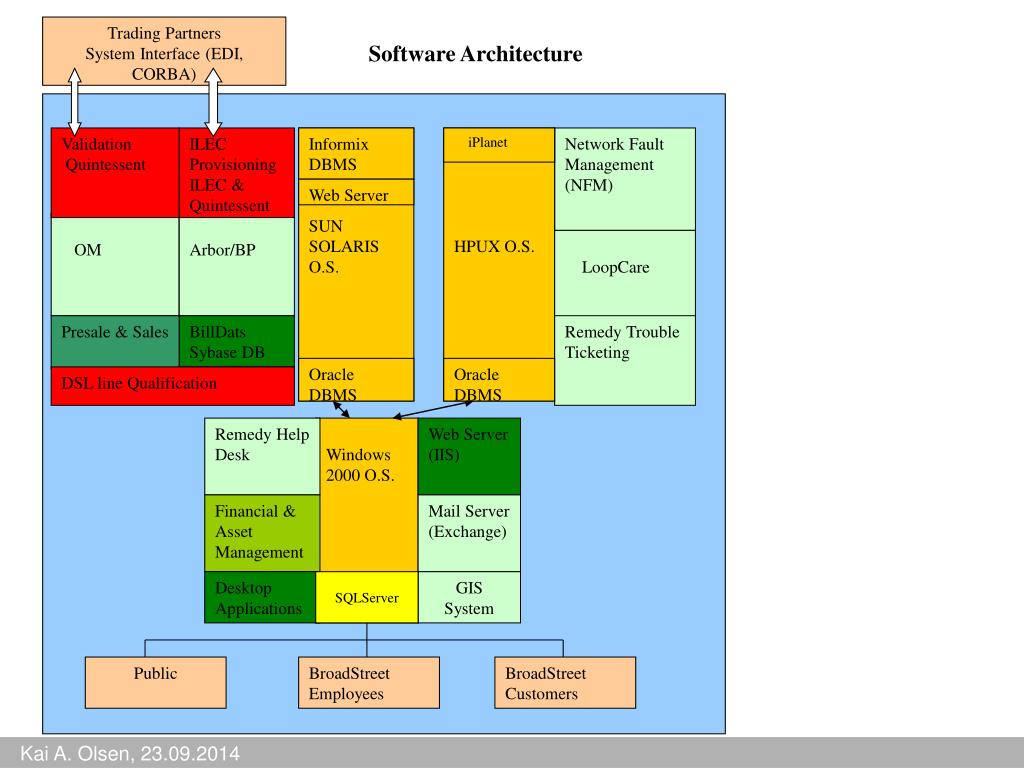
Task: Click the Desktop Applications box
Action: [x=260, y=598]
